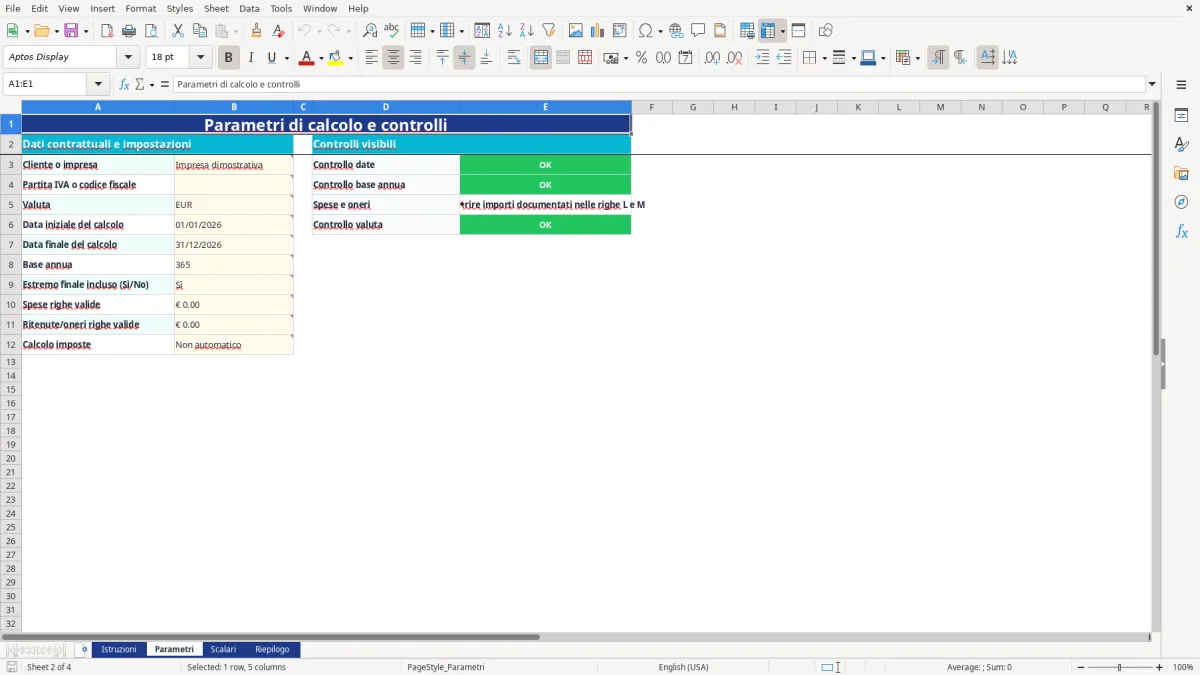The height and width of the screenshot is (675, 1200).
Task: Click the formula input line
Action: [658, 84]
